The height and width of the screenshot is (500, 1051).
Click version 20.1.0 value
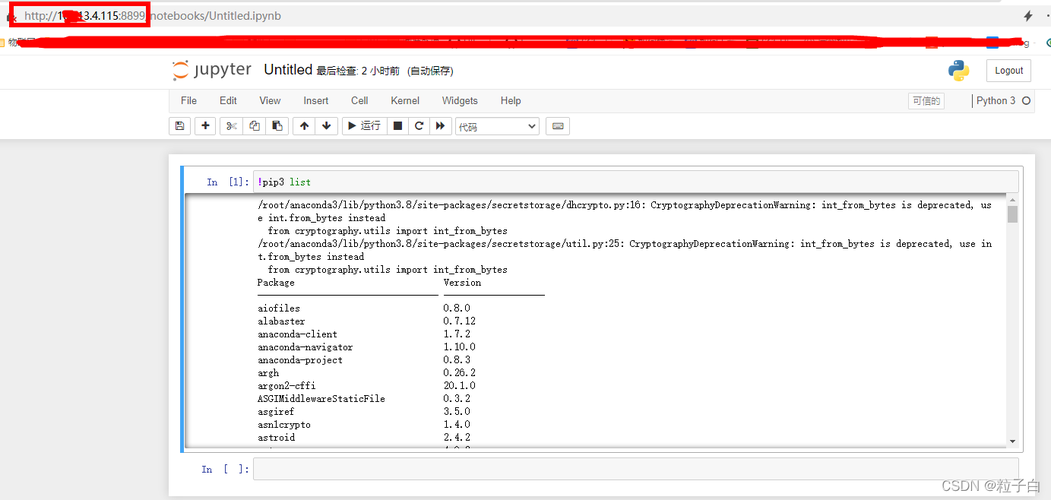pos(459,385)
